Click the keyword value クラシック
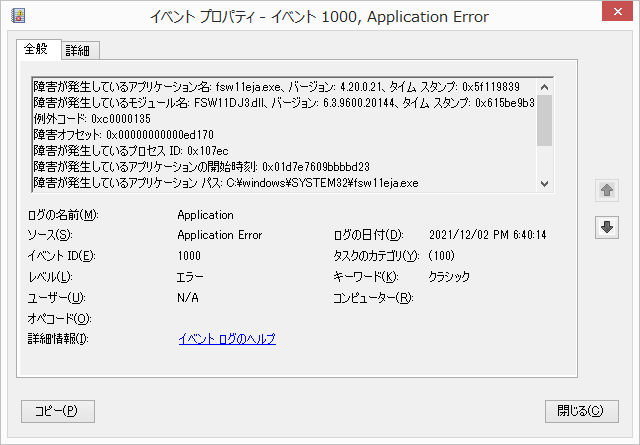 tap(449, 277)
